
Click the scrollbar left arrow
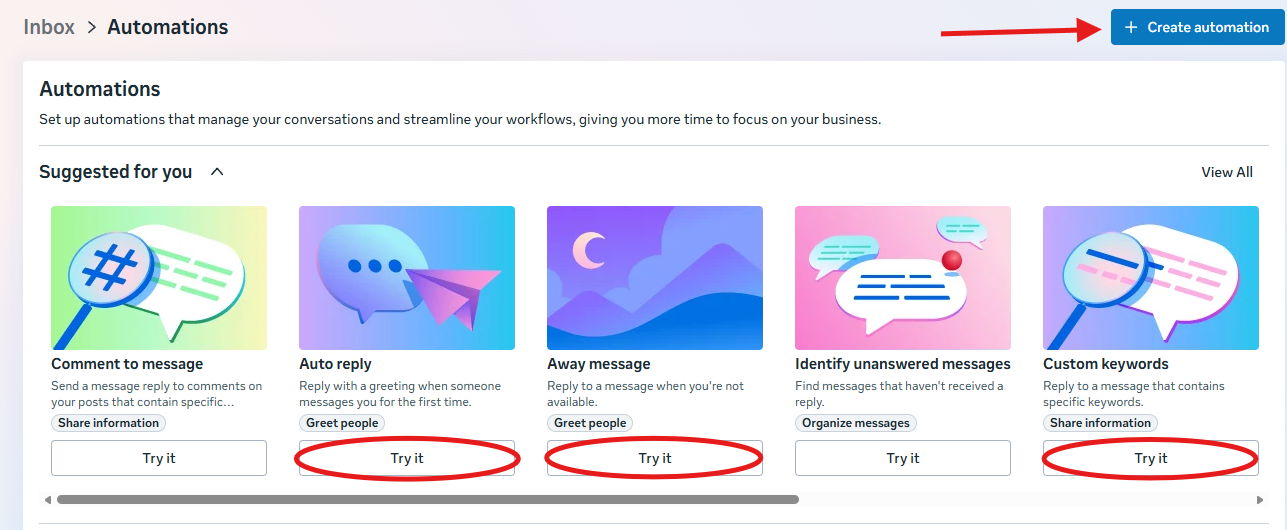pyautogui.click(x=47, y=499)
